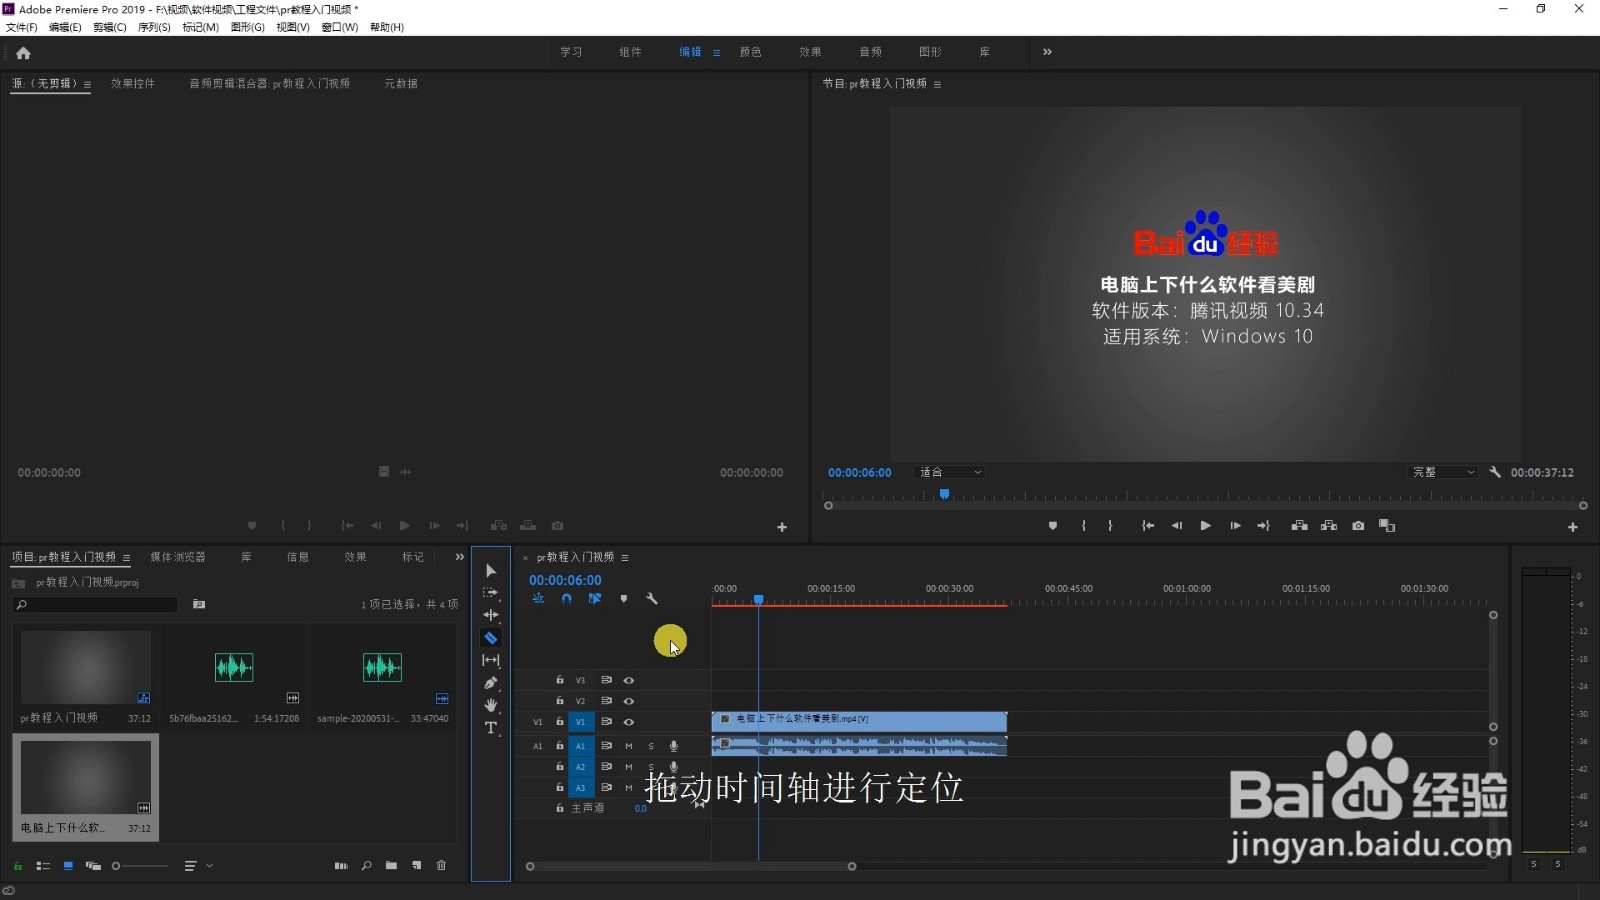Create new search bin from query
This screenshot has height=900, width=1600.
pos(199,604)
